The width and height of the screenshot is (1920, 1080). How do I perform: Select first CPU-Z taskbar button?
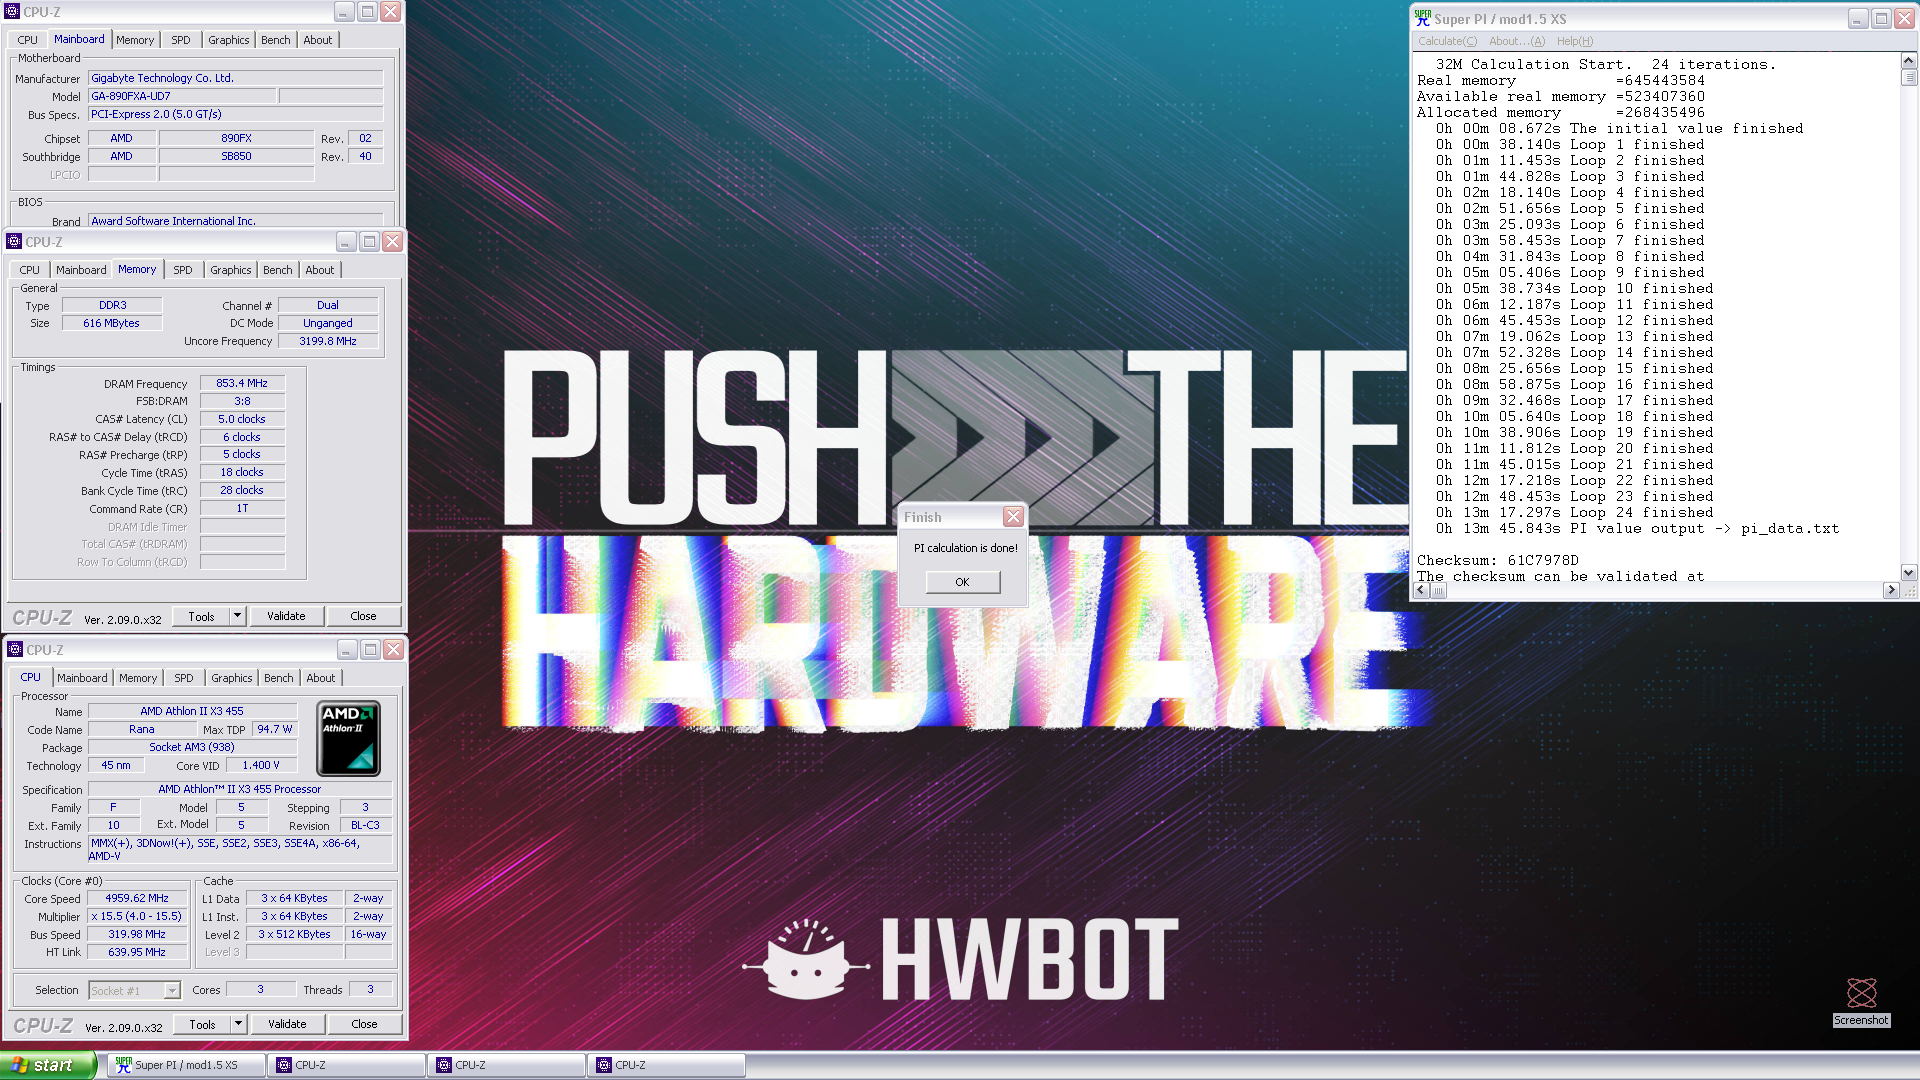346,1065
